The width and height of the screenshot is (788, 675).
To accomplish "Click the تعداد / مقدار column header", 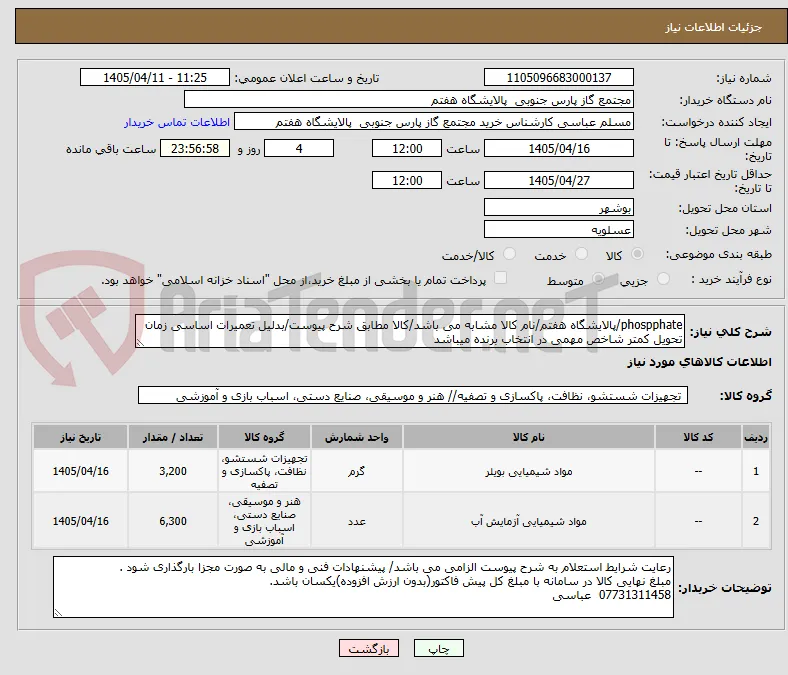I will pos(173,437).
